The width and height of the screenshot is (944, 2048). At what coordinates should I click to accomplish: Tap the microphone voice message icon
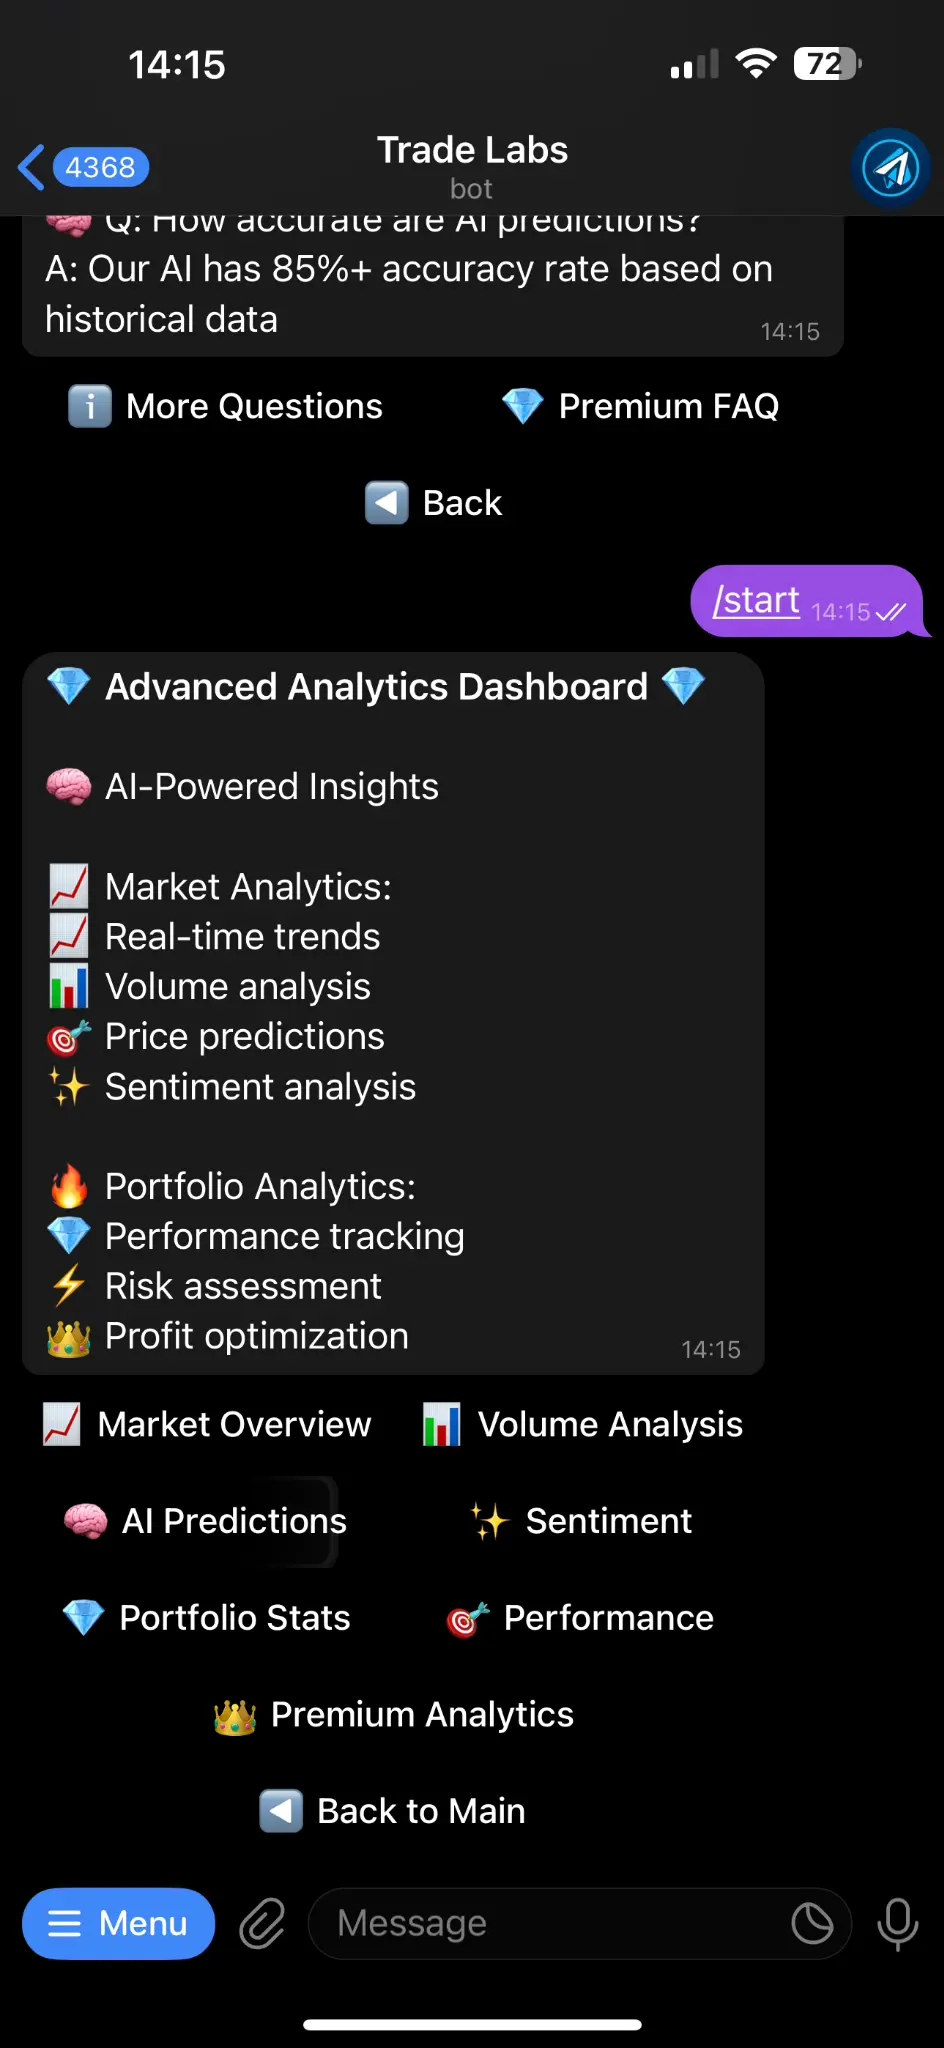coord(897,1923)
